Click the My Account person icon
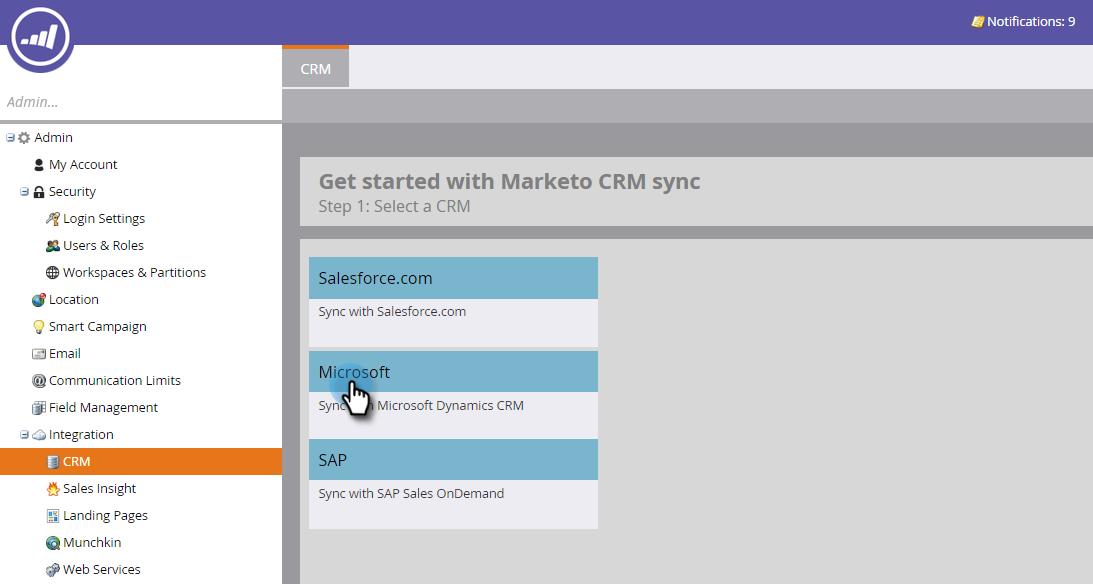The height and width of the screenshot is (584, 1093). [x=39, y=165]
